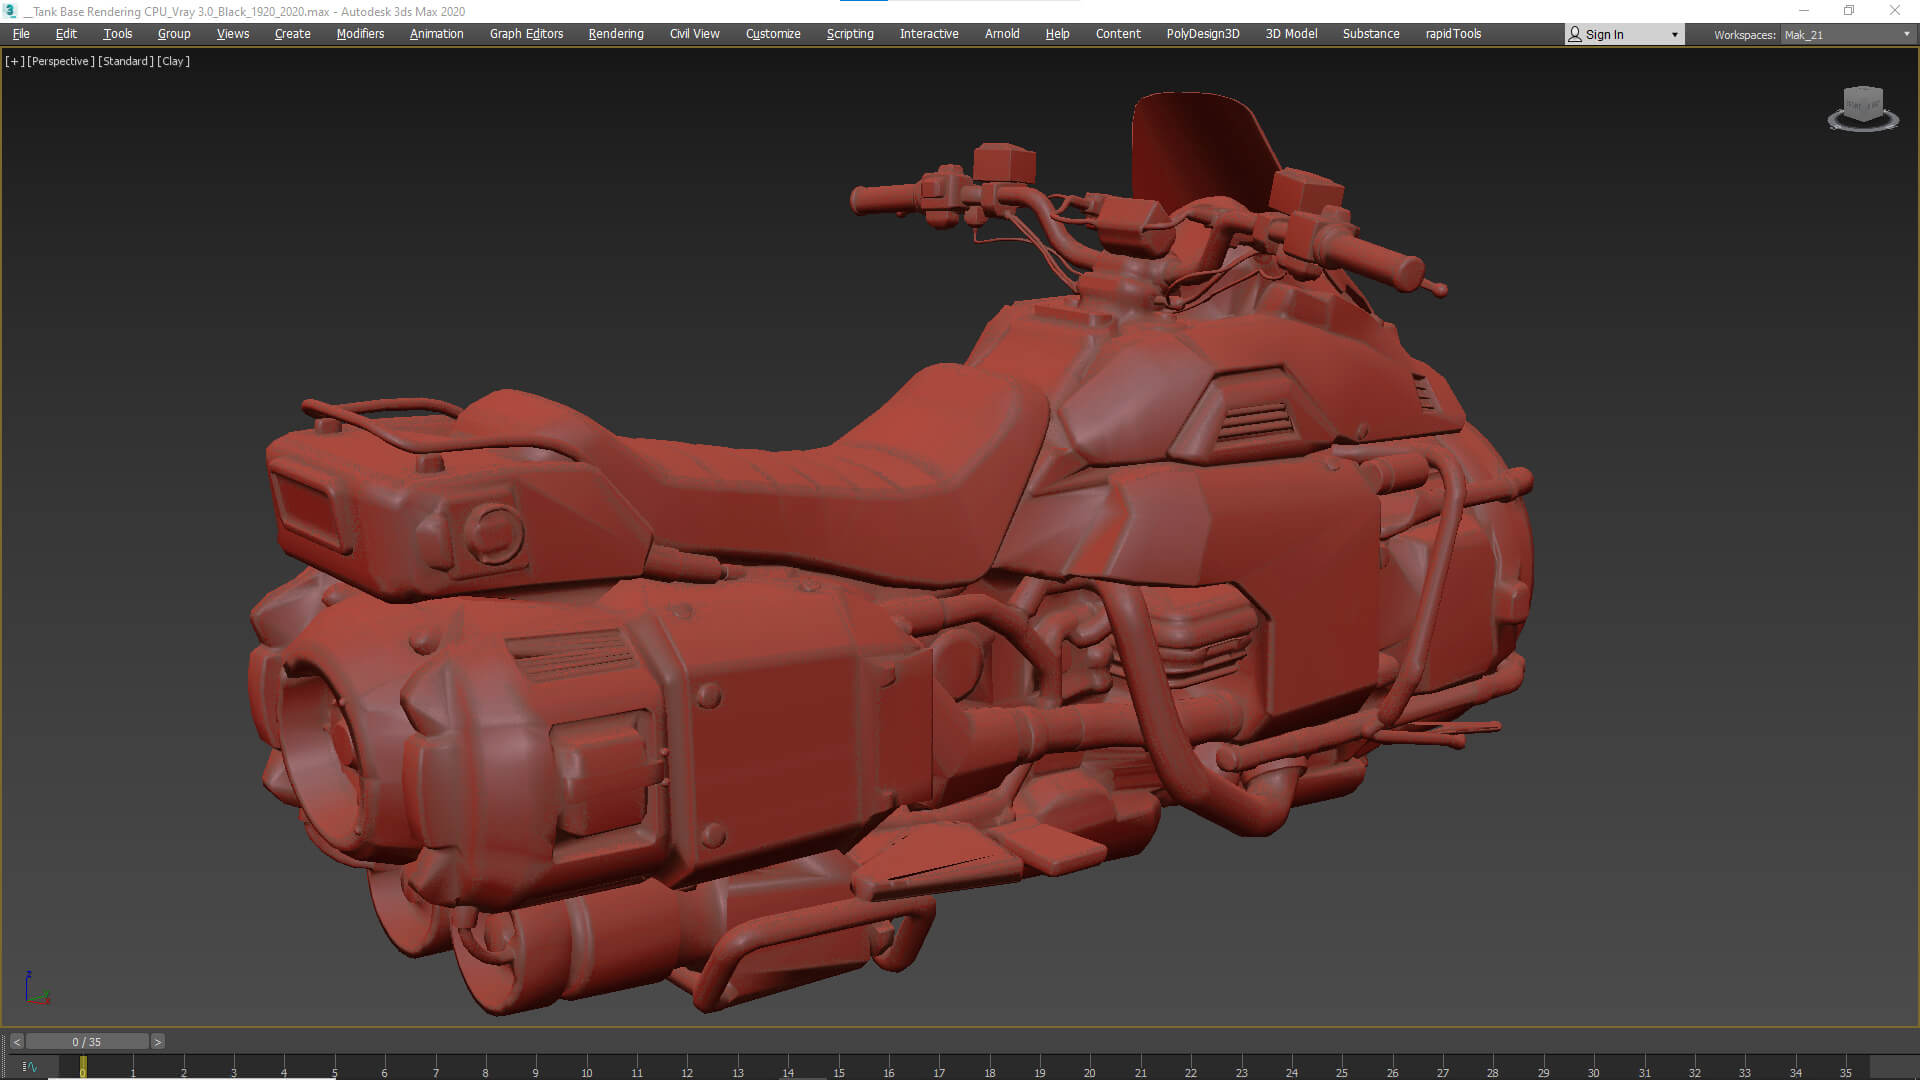1920x1080 pixels.
Task: Open the Graph Editors menu
Action: pyautogui.click(x=527, y=34)
